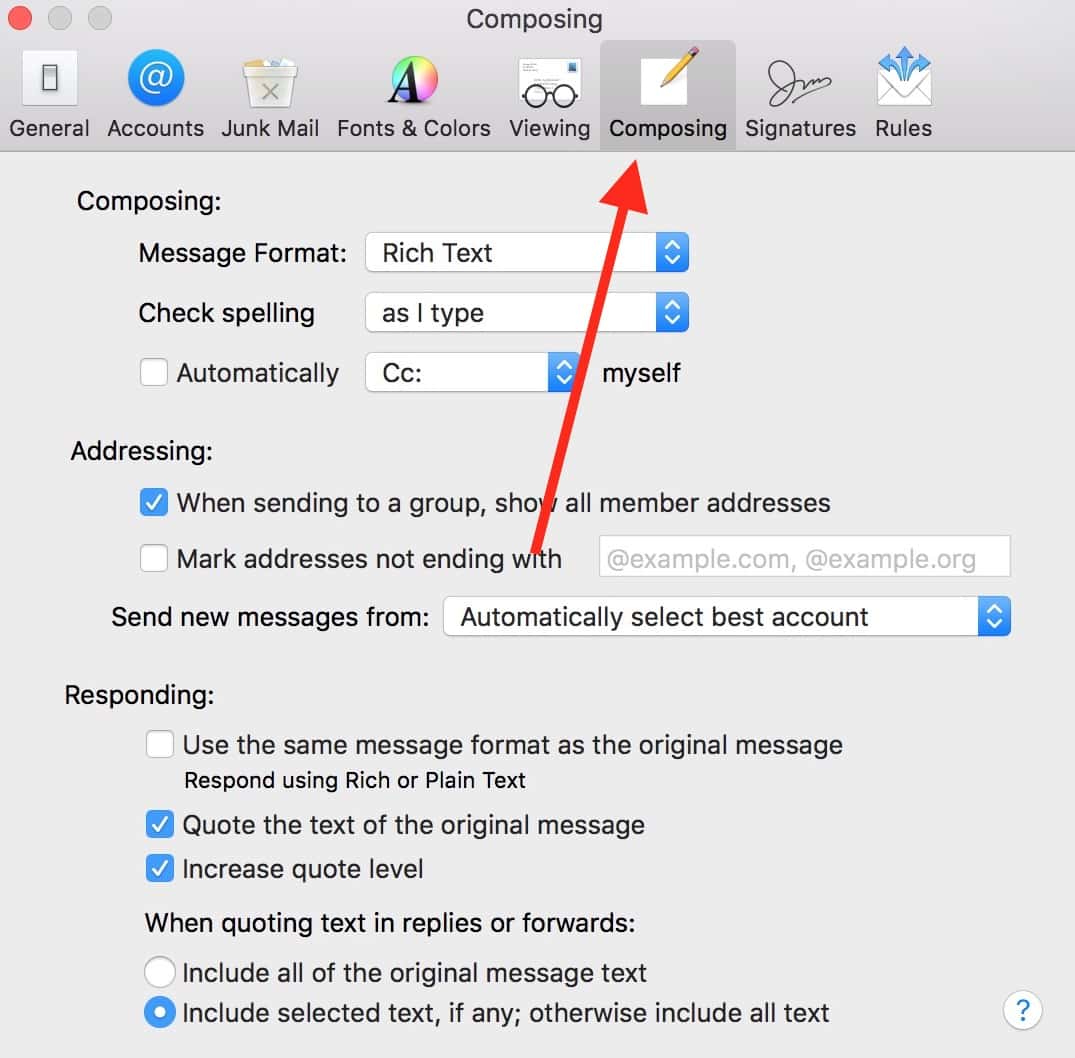
Task: Click 'When quoting text in replies or forwards:'
Action: click(390, 923)
